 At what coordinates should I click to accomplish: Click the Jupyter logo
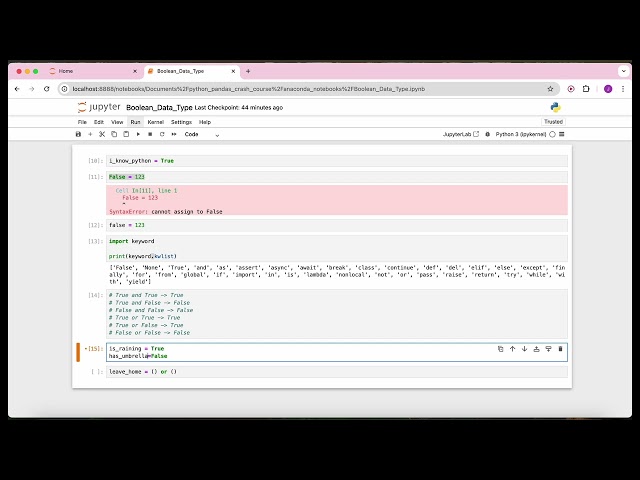[x=99, y=107]
